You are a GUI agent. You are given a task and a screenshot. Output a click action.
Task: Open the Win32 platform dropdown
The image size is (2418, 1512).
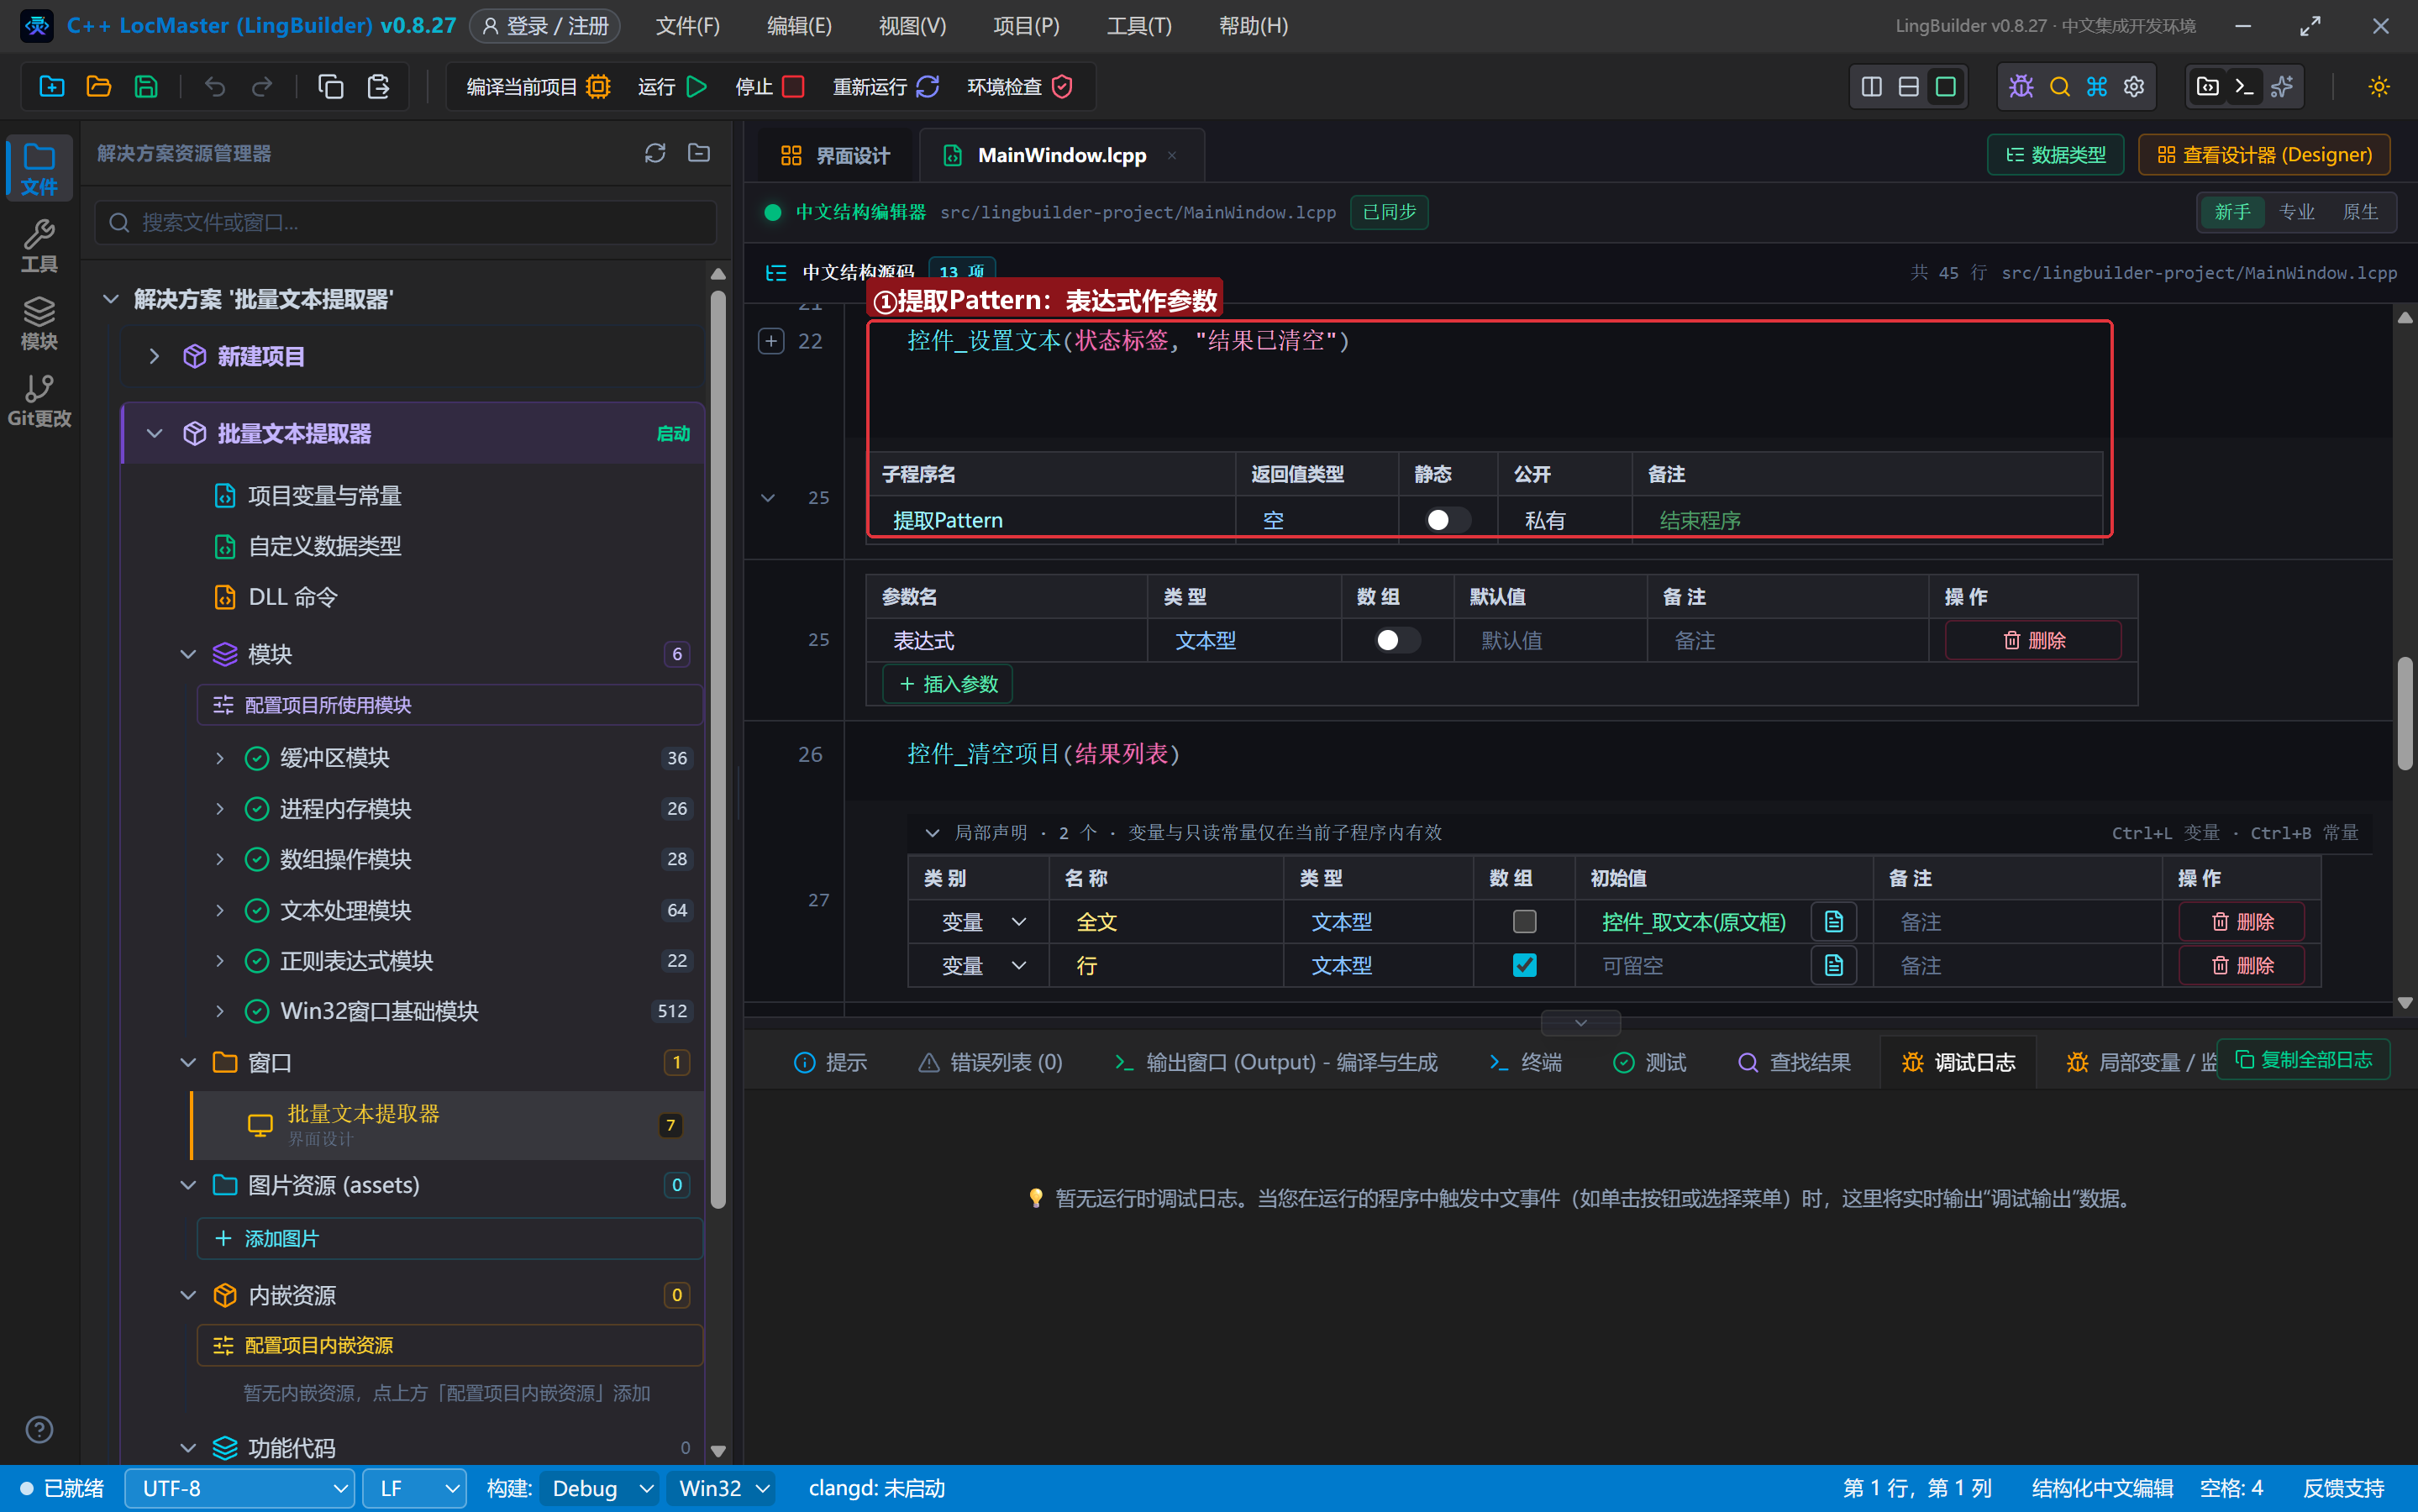pos(722,1488)
